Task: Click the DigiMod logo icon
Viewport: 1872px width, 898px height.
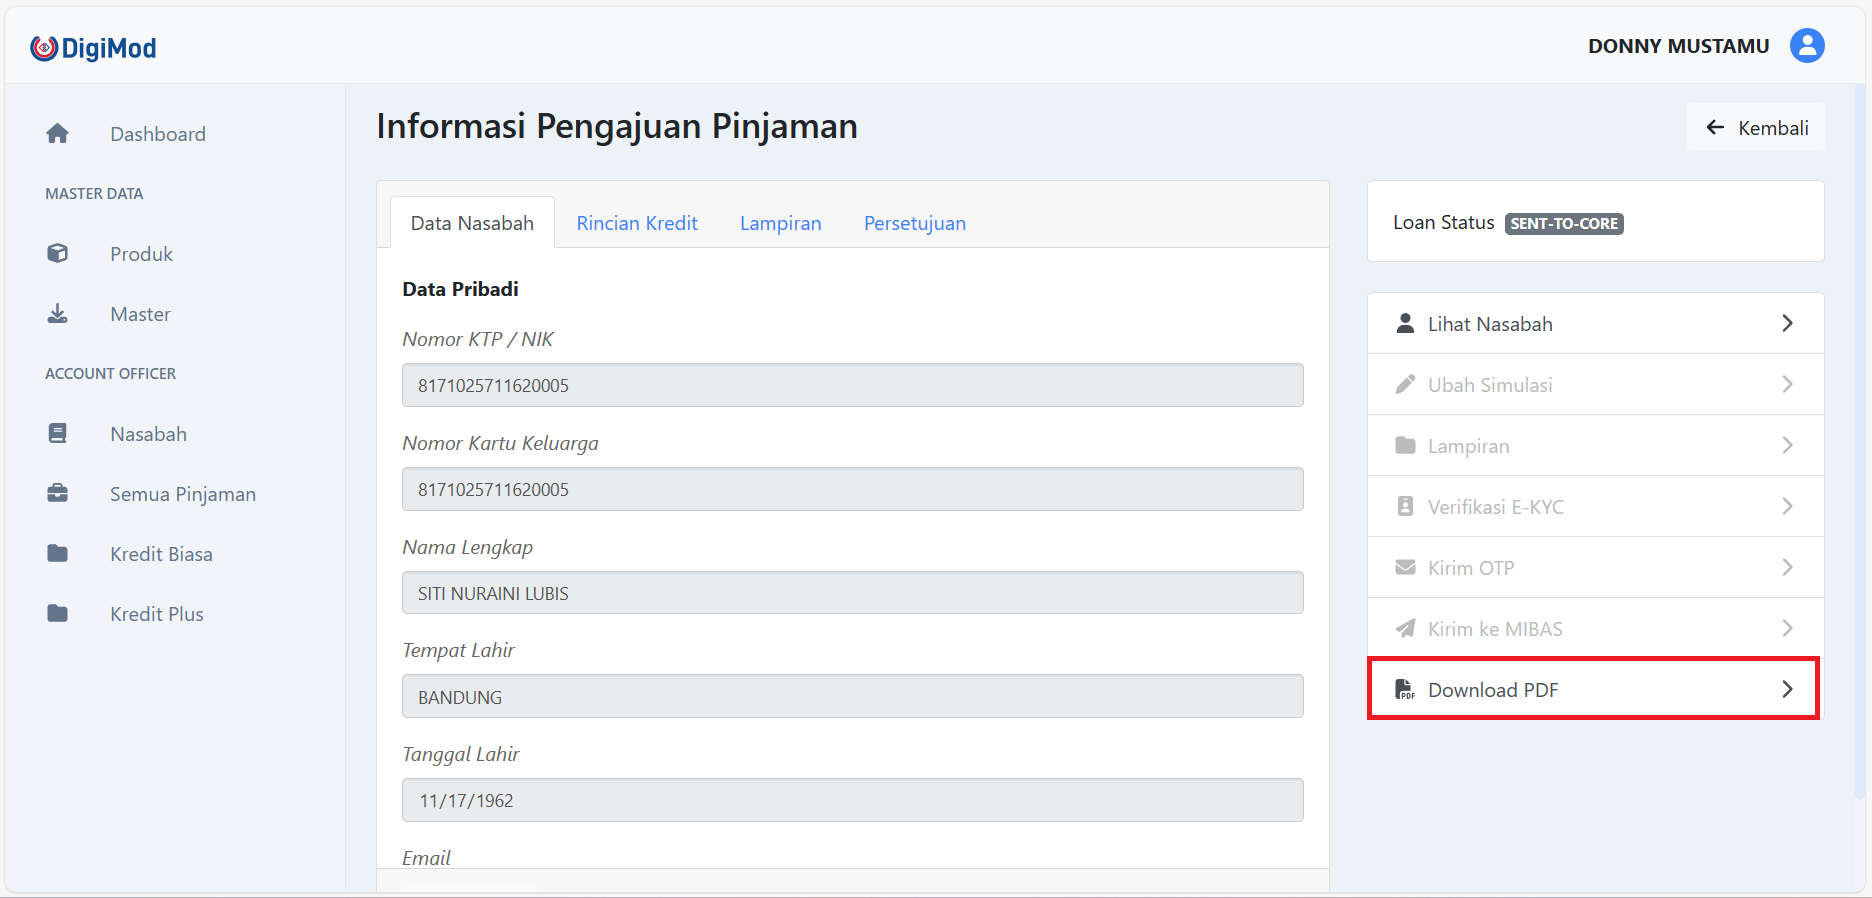Action: click(x=43, y=48)
